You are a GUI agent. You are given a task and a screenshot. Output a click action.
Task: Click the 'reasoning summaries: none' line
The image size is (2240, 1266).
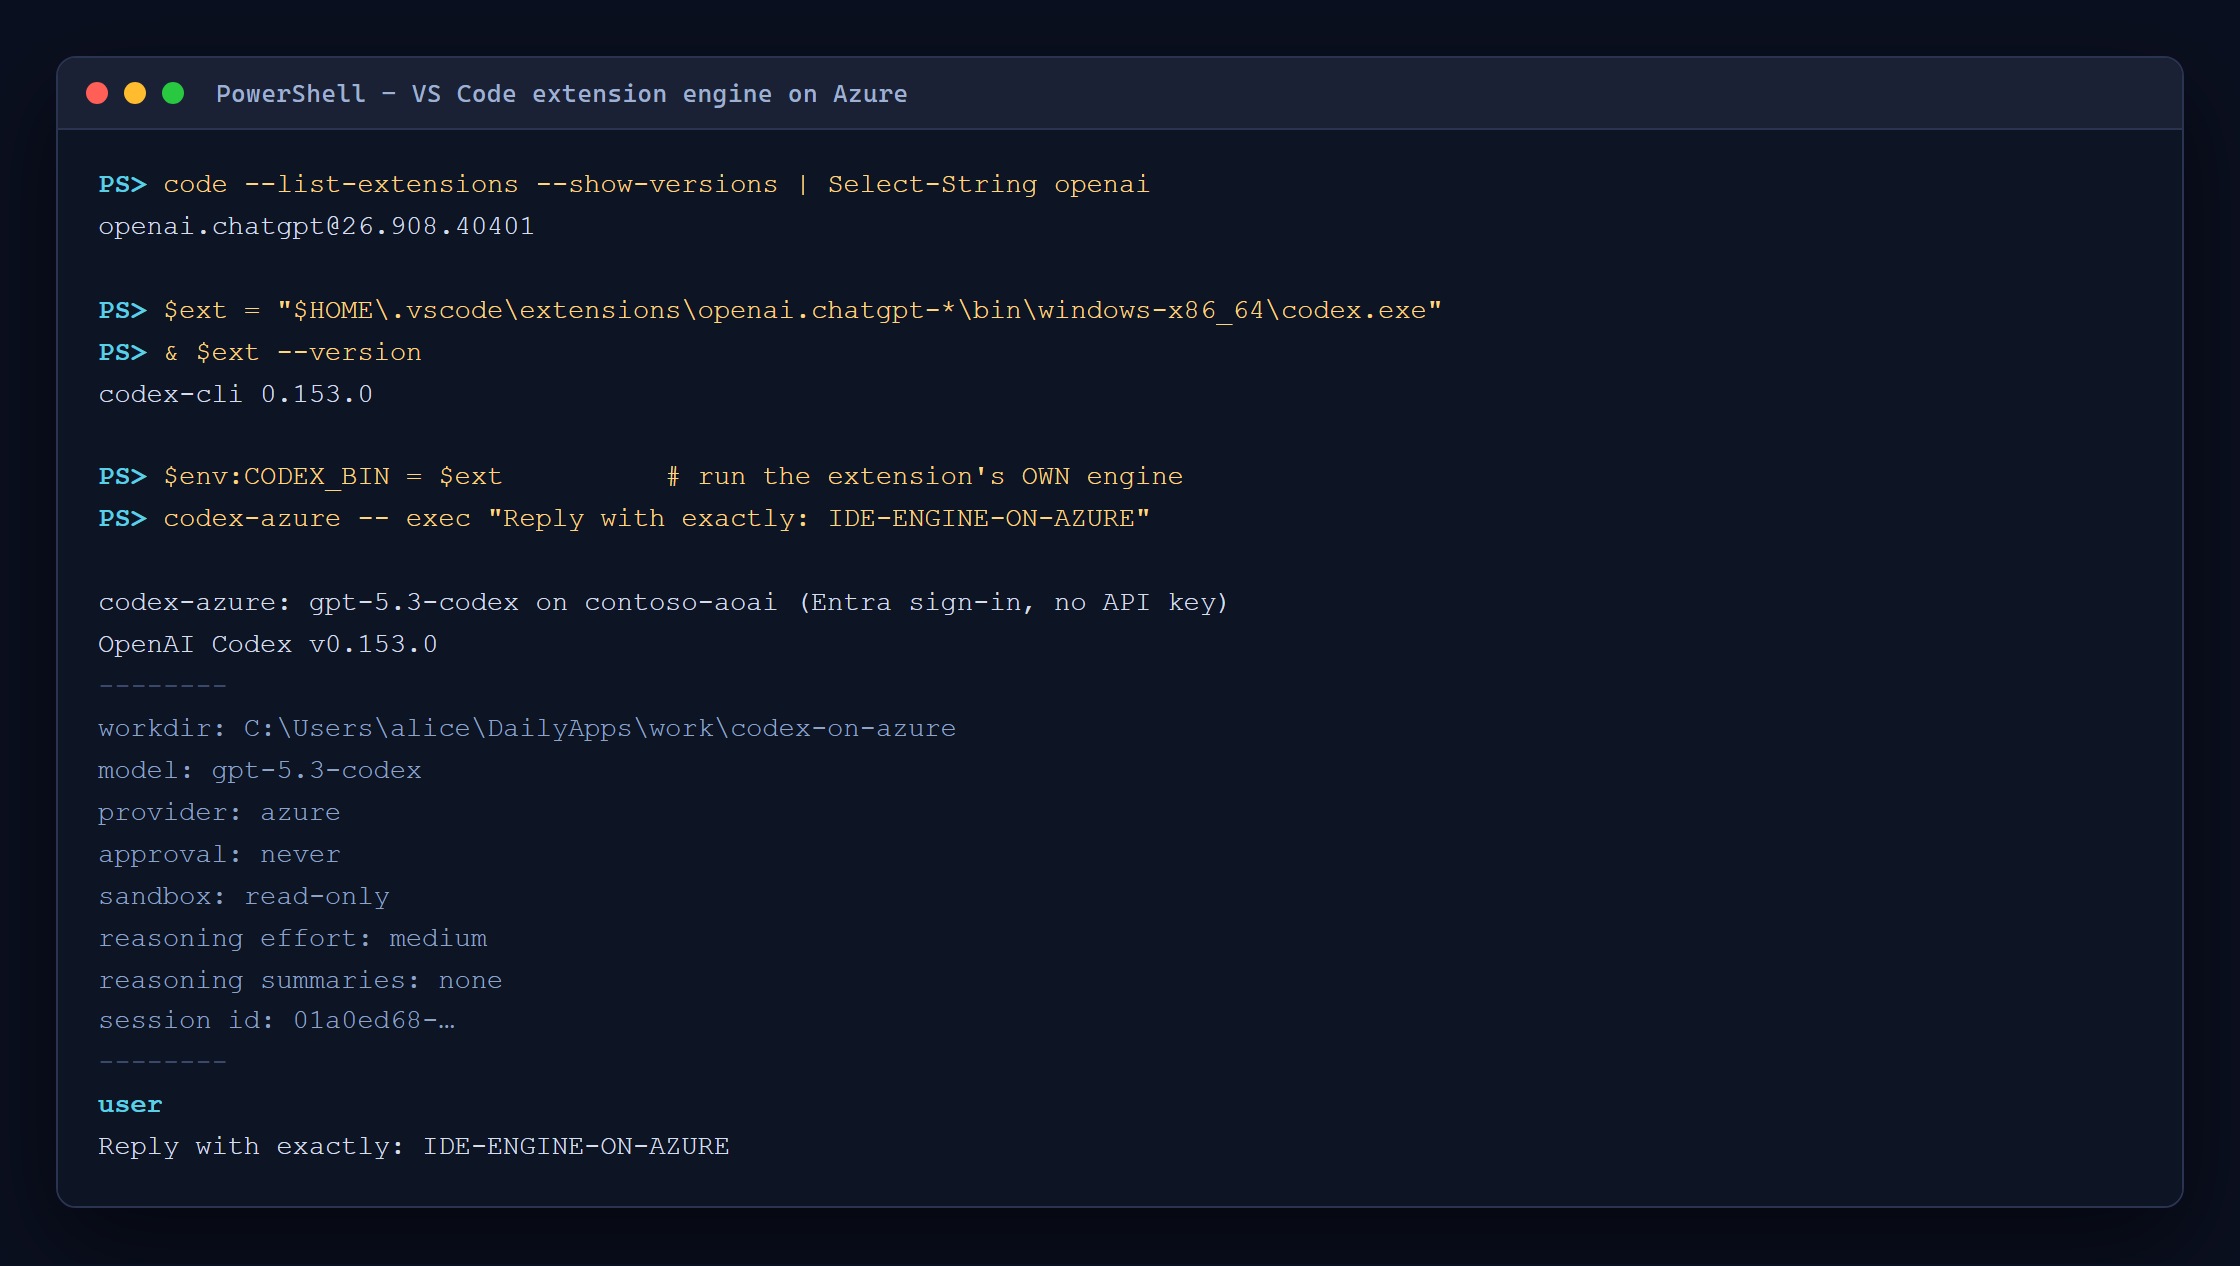(x=300, y=981)
